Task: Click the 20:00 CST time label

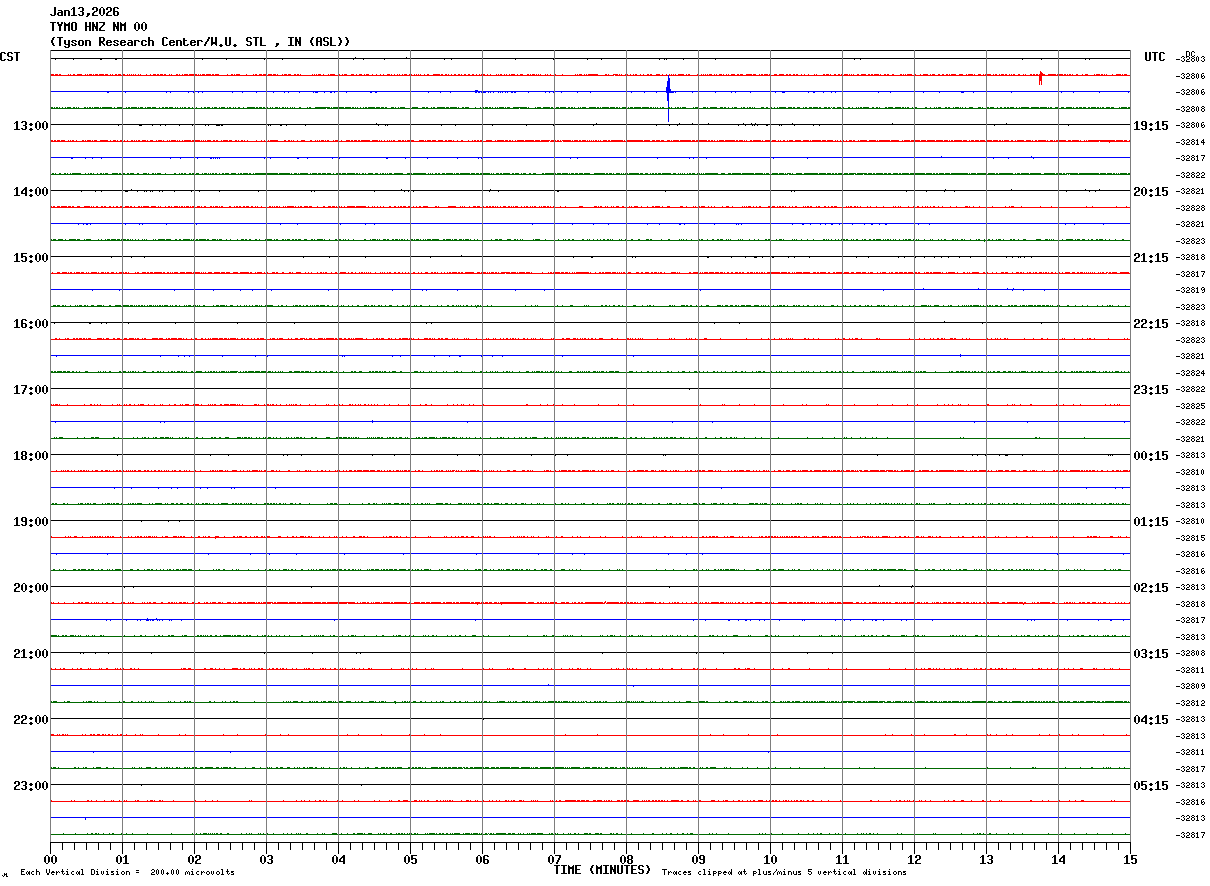Action: coord(30,587)
